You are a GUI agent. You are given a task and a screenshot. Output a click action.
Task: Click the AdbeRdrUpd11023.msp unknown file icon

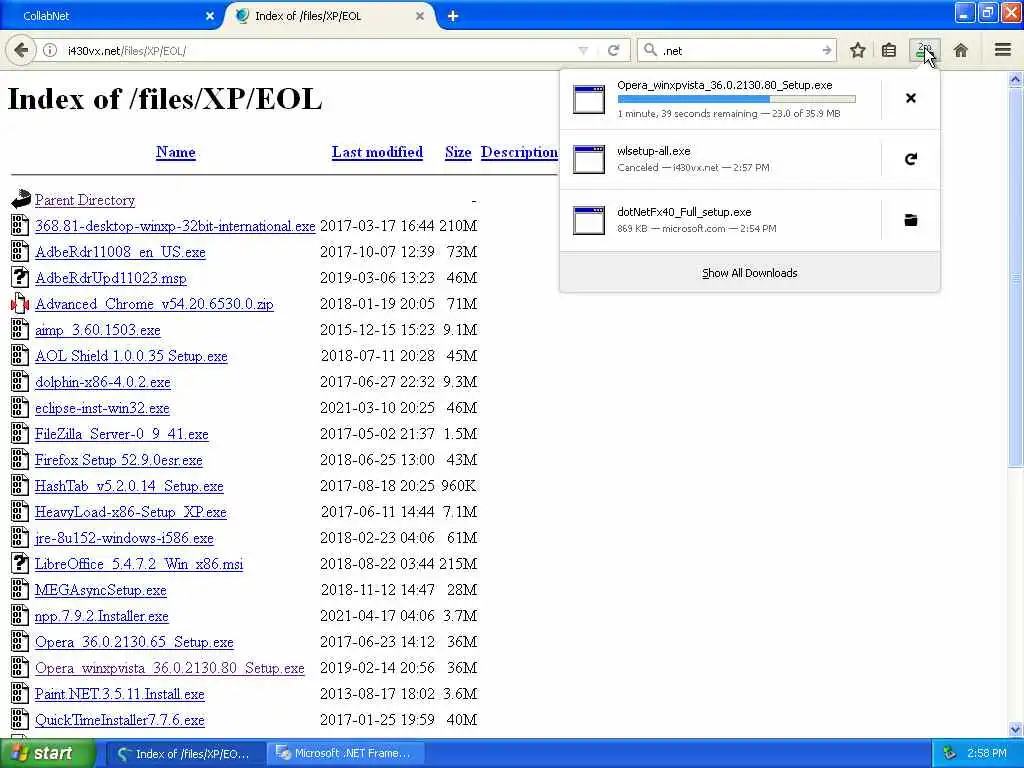[x=20, y=278]
